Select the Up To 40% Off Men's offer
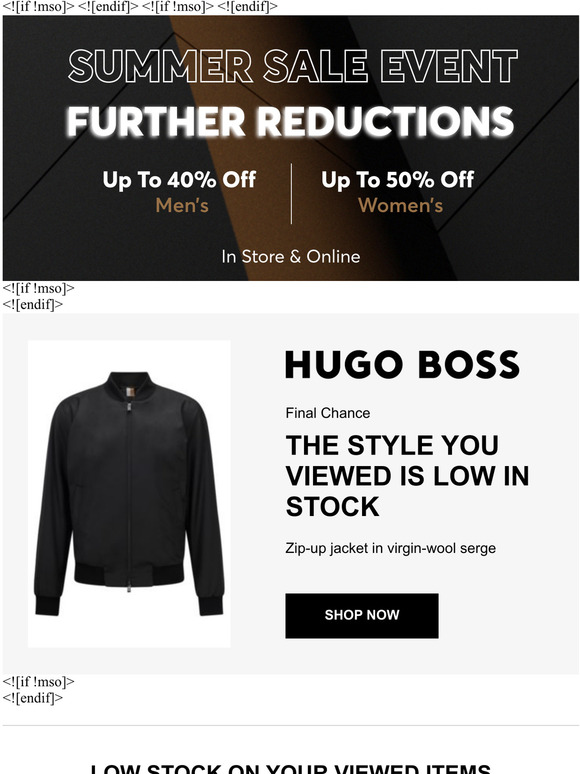The image size is (580, 774). [x=179, y=192]
